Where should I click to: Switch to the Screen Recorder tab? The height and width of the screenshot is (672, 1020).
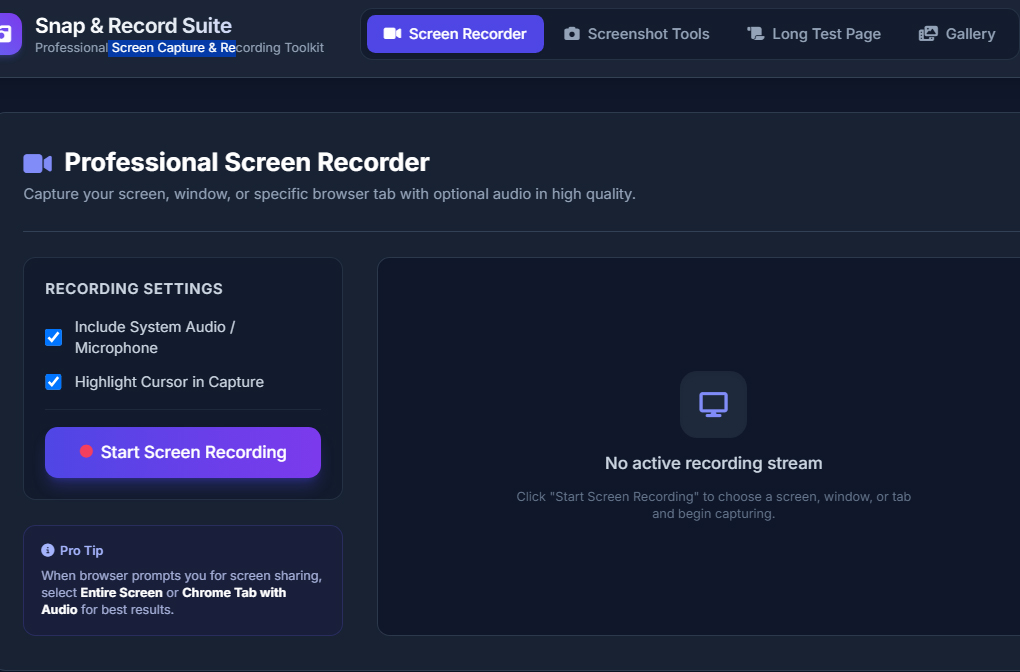tap(455, 34)
